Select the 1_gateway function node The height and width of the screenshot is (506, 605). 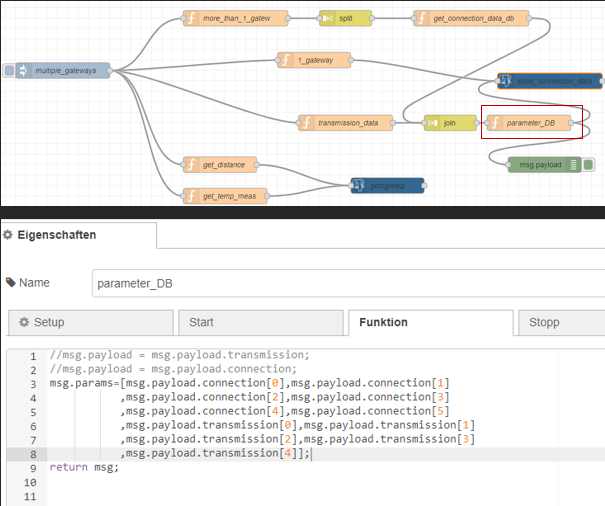pos(314,61)
